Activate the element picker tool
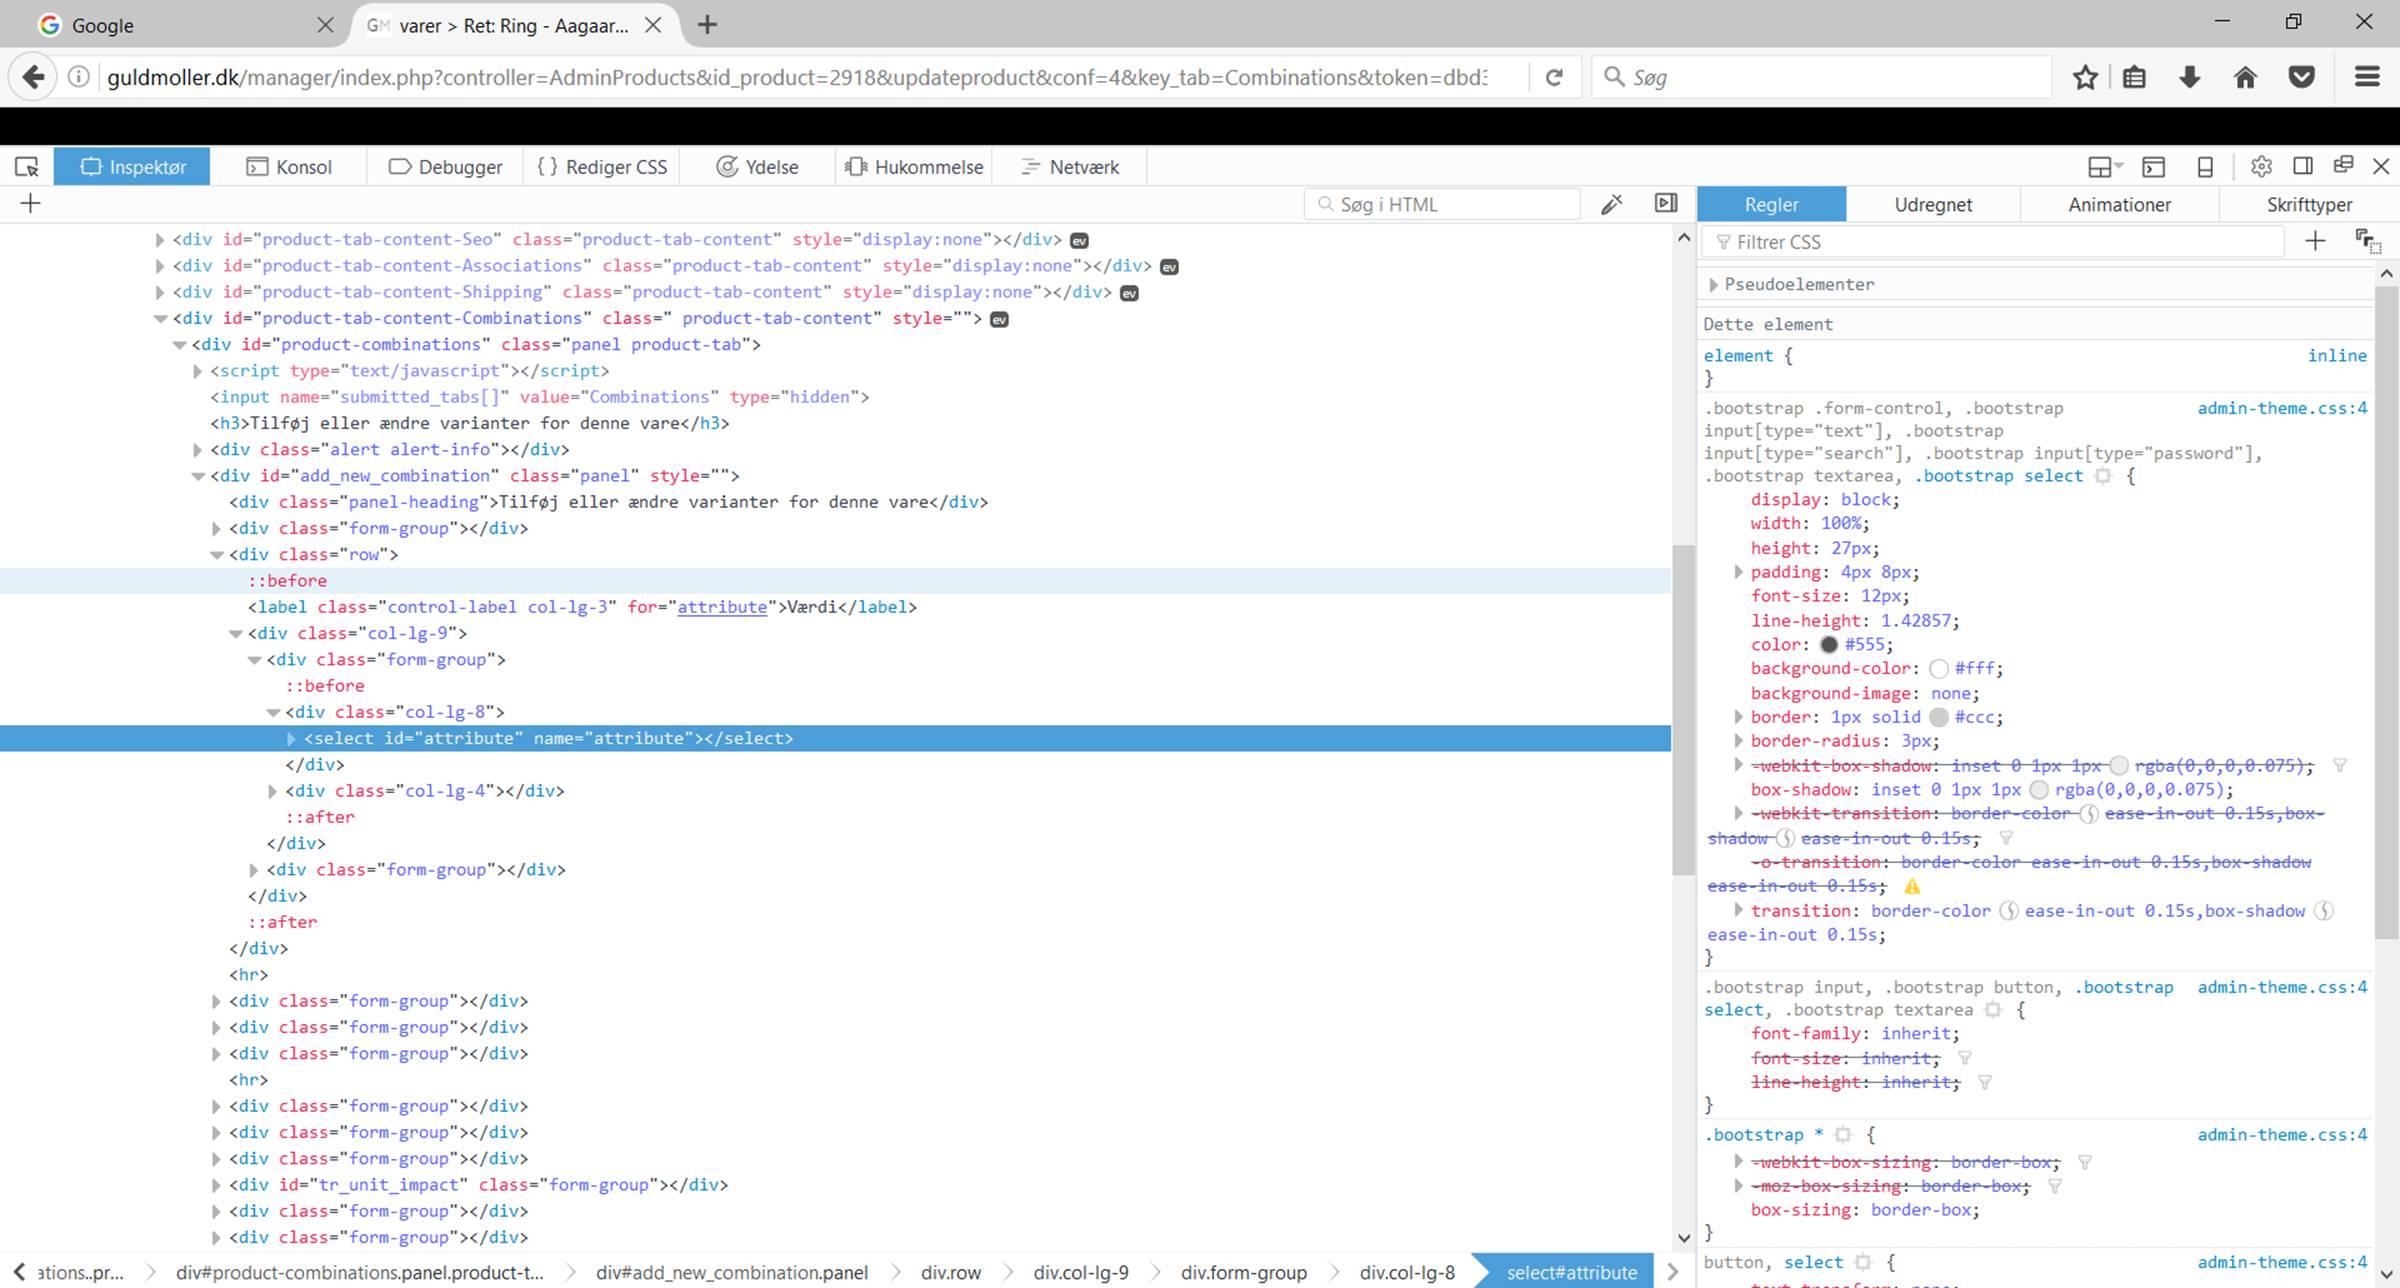 point(27,167)
